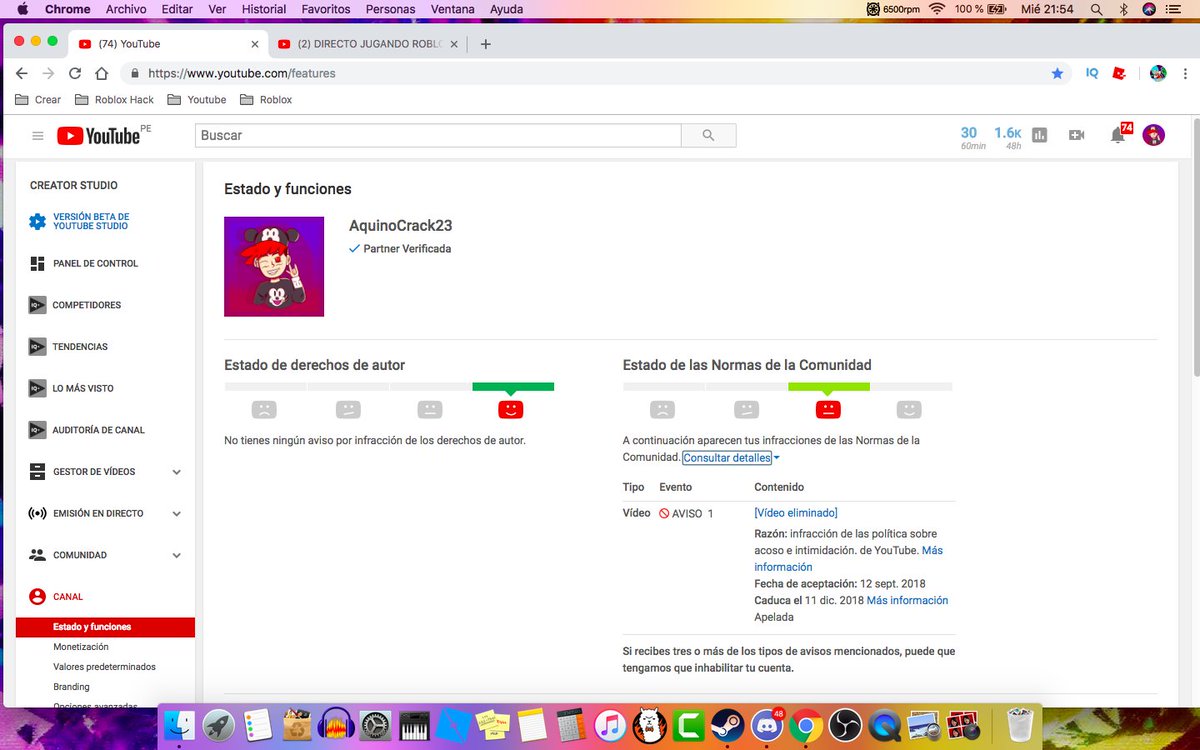
Task: Open Finder from the dock
Action: (x=180, y=725)
